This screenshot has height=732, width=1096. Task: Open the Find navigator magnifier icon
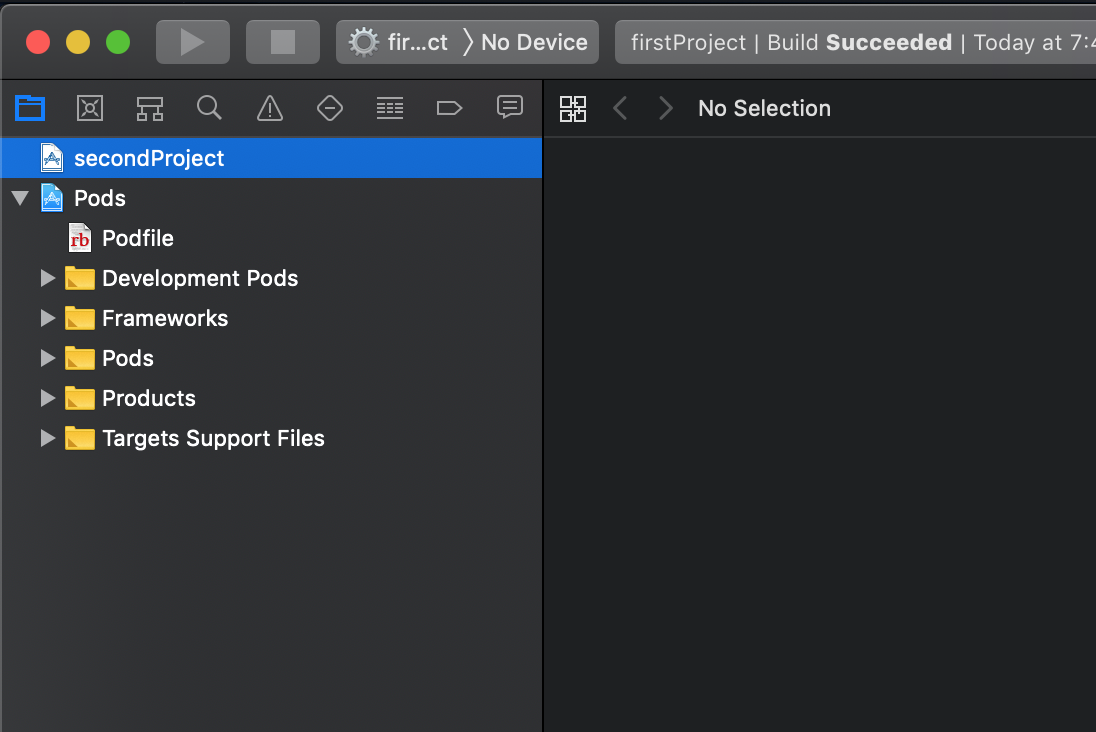(209, 108)
